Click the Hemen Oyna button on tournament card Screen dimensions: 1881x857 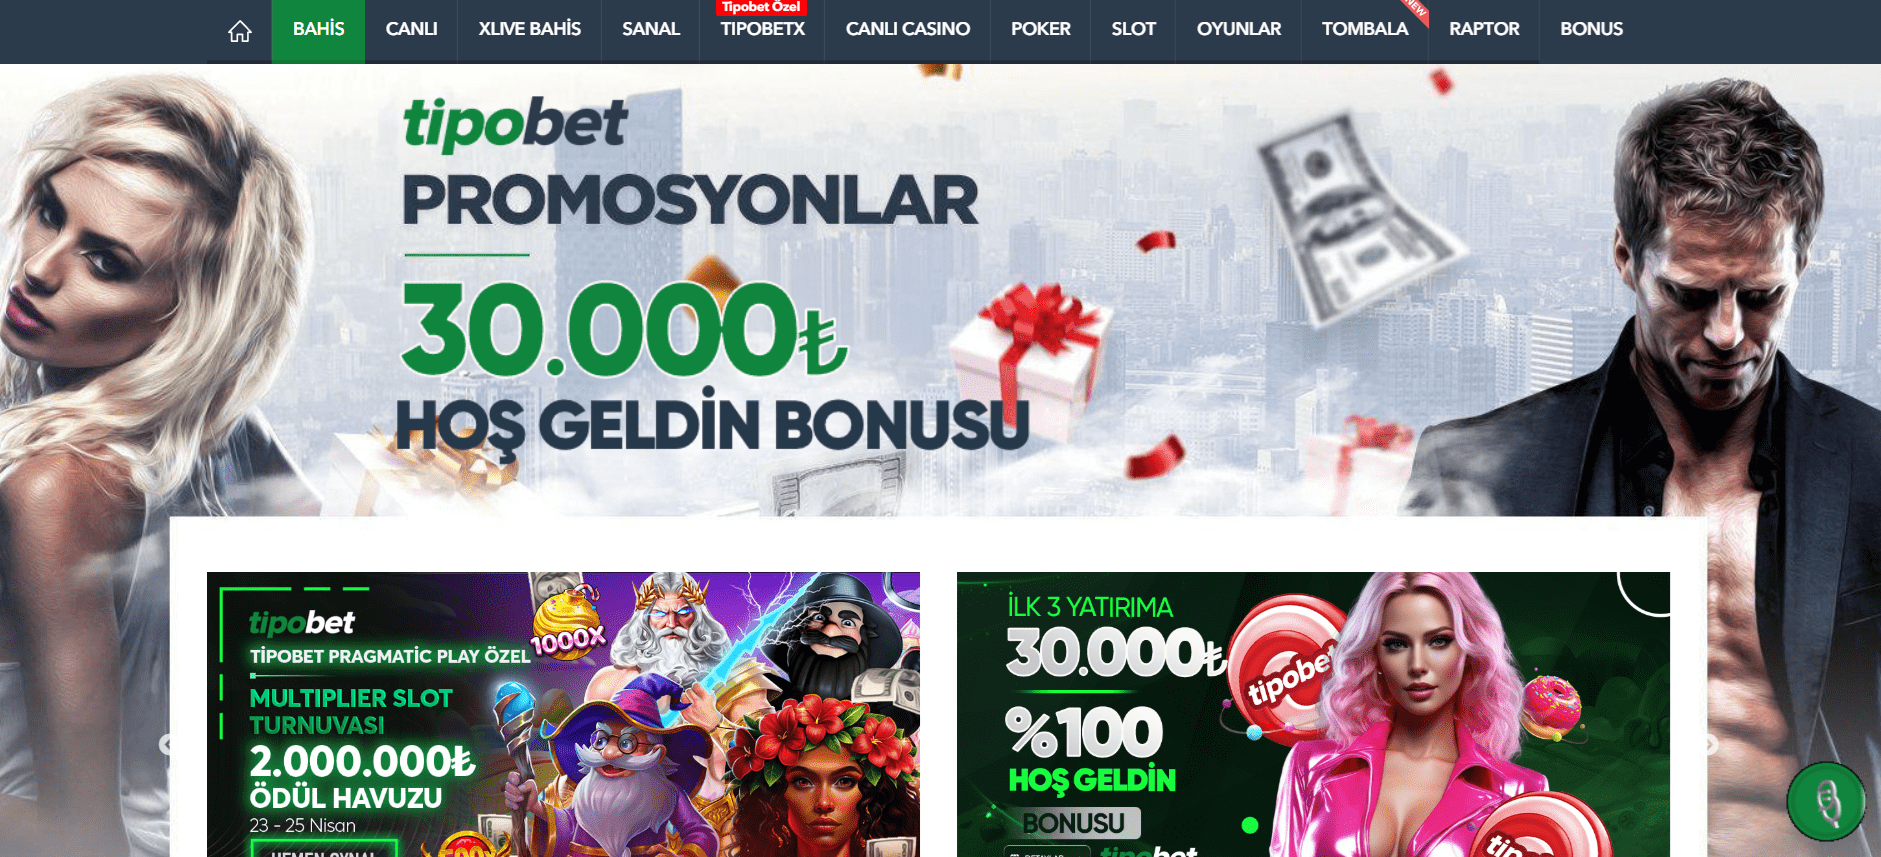[x=324, y=850]
